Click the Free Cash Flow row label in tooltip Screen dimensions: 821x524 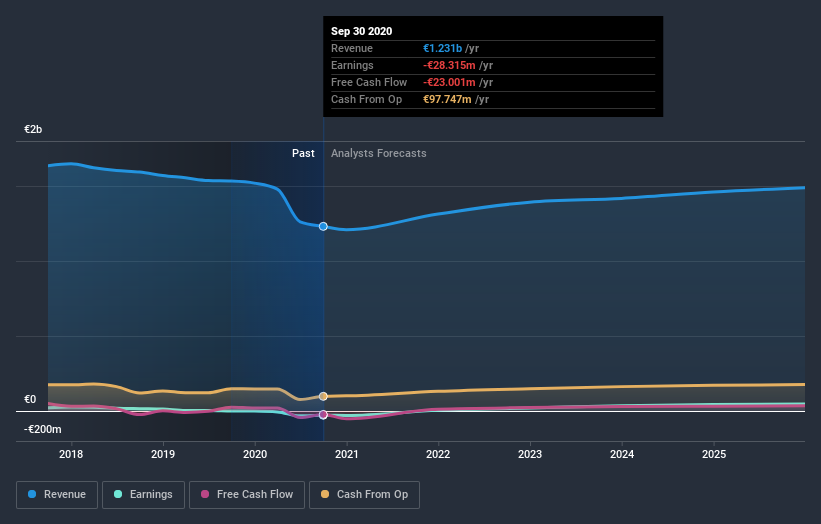click(369, 82)
